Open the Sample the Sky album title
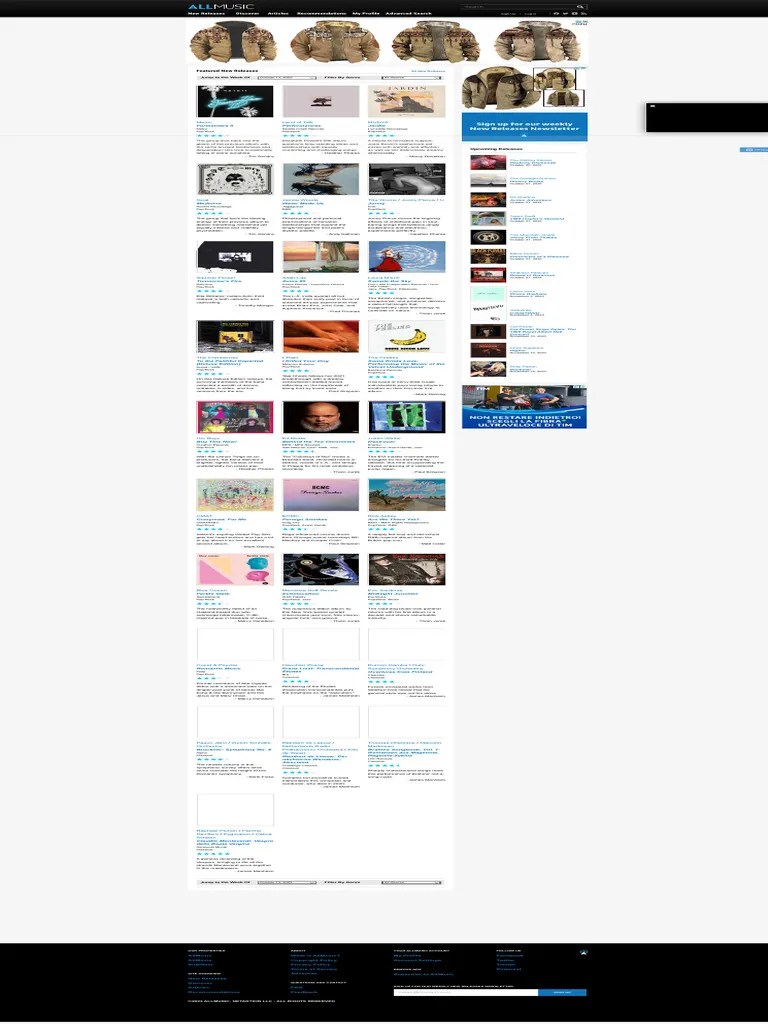This screenshot has width=768, height=1024. click(389, 281)
